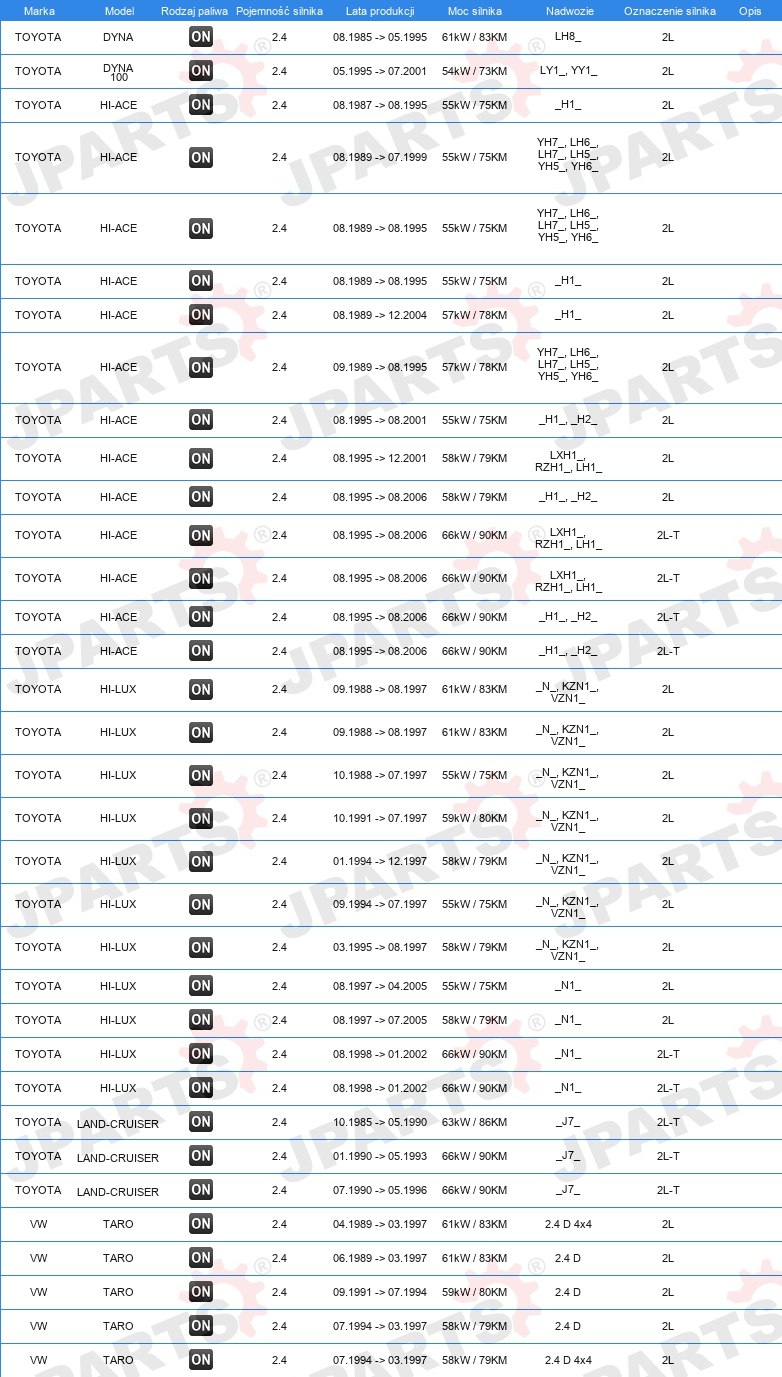This screenshot has height=1377, width=782.
Task: Select ON icon in HI-ACE 09.1989 -> 08.1995 row
Action: click(201, 367)
